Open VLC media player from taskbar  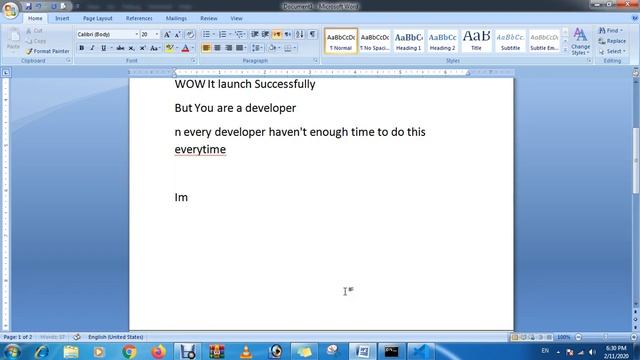(246, 351)
